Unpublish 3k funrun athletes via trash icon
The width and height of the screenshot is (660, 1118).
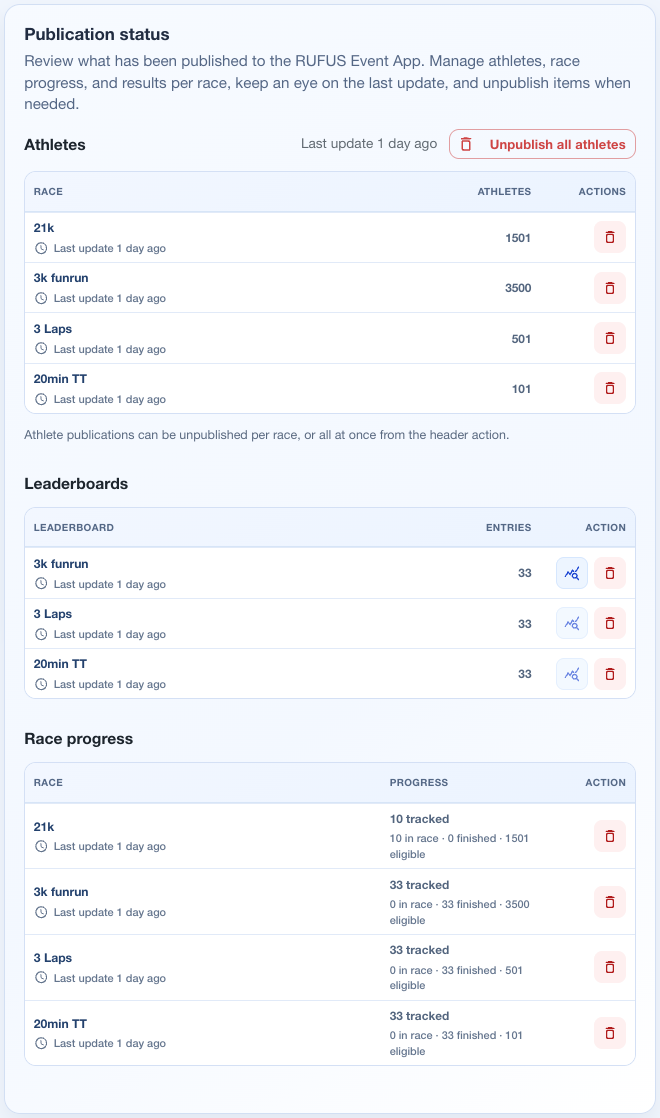pyautogui.click(x=609, y=288)
